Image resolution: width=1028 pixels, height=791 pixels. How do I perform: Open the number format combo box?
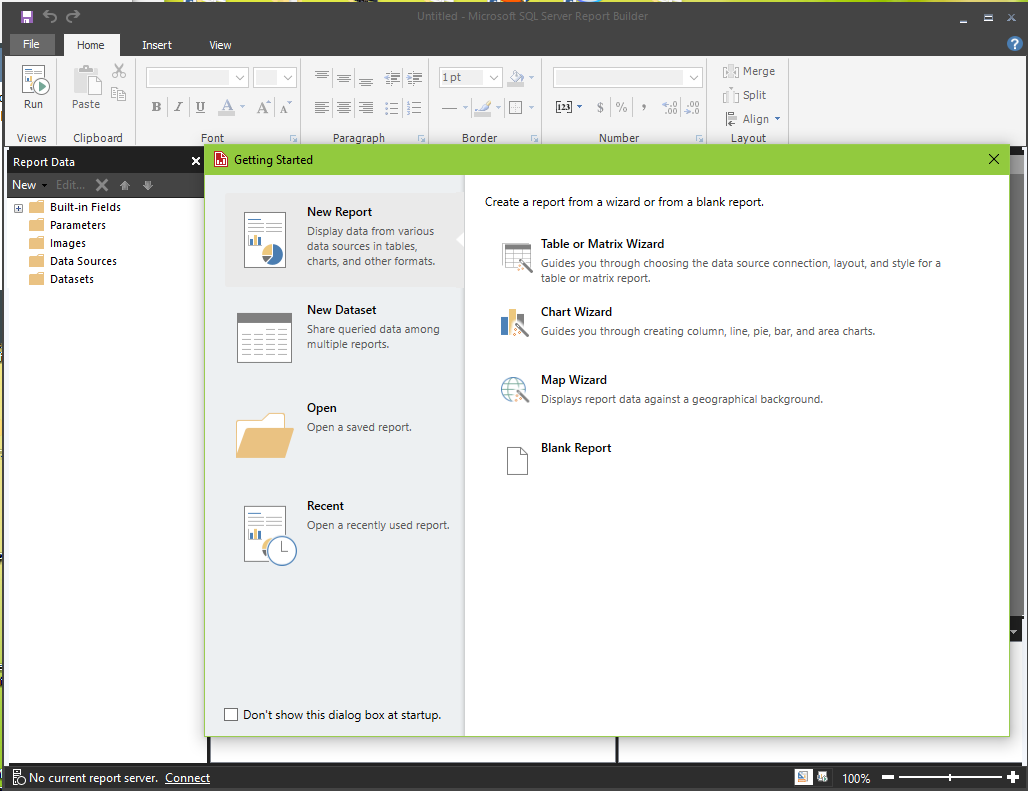tap(627, 77)
